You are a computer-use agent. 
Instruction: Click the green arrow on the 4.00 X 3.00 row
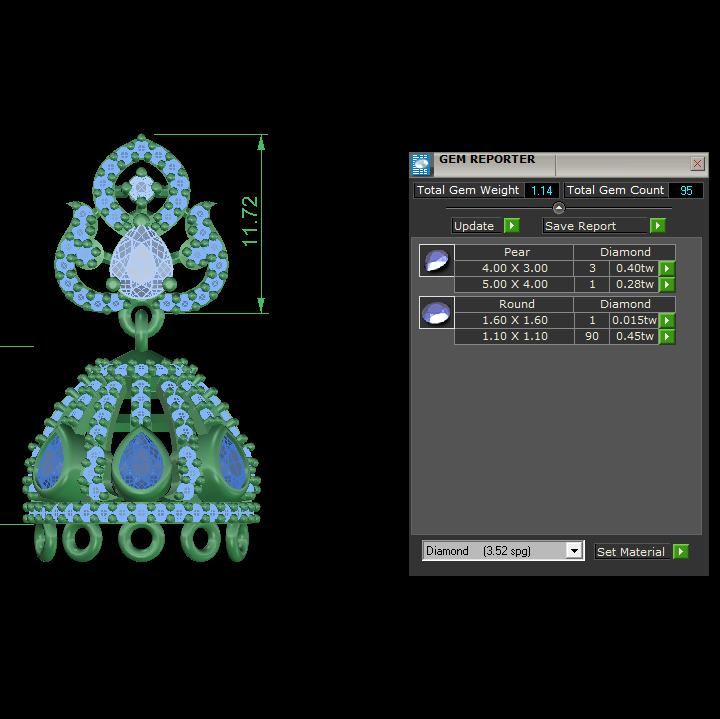click(x=667, y=268)
